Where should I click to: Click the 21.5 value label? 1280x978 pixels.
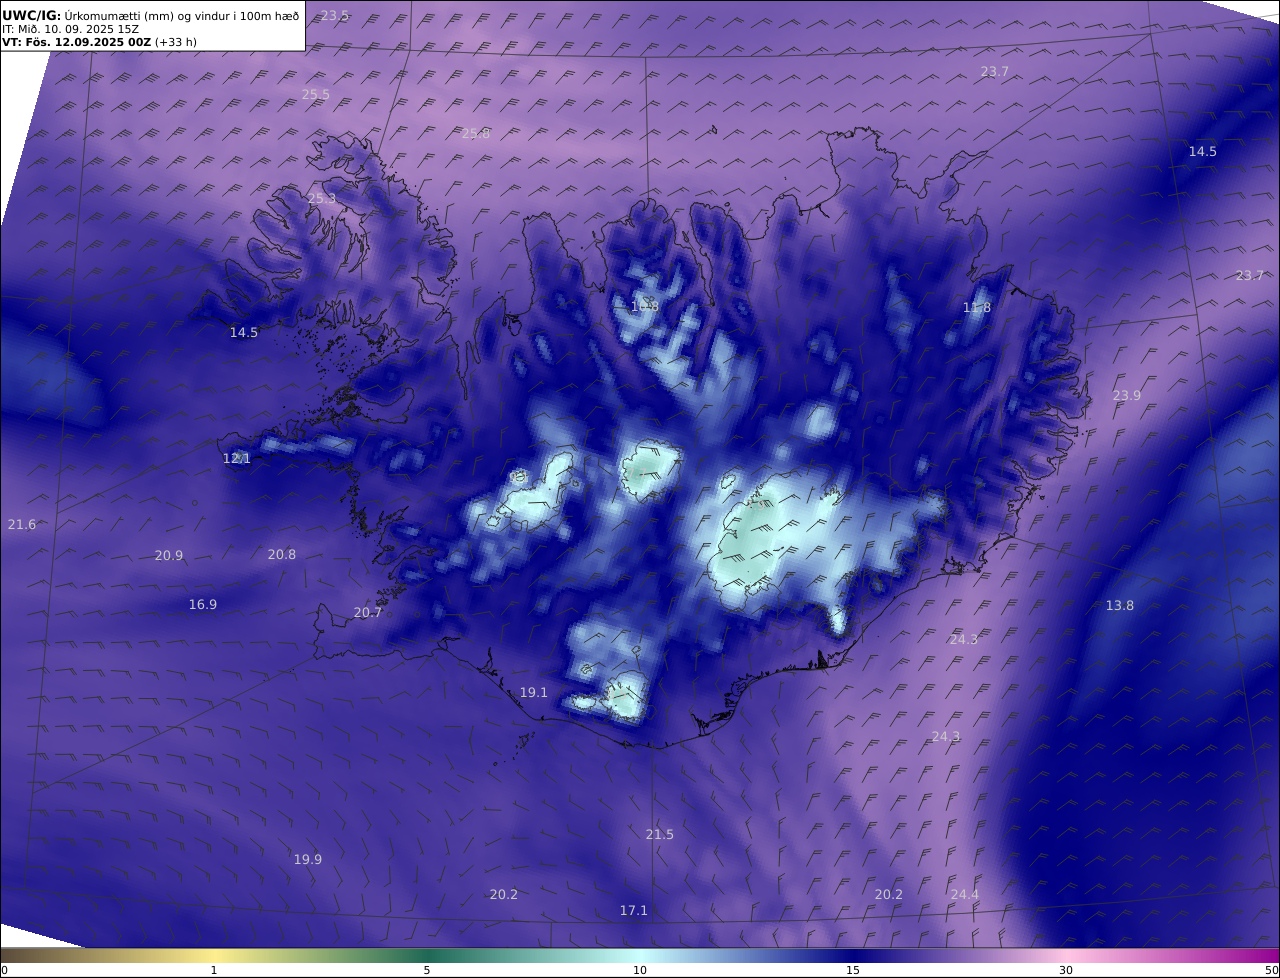click(660, 835)
